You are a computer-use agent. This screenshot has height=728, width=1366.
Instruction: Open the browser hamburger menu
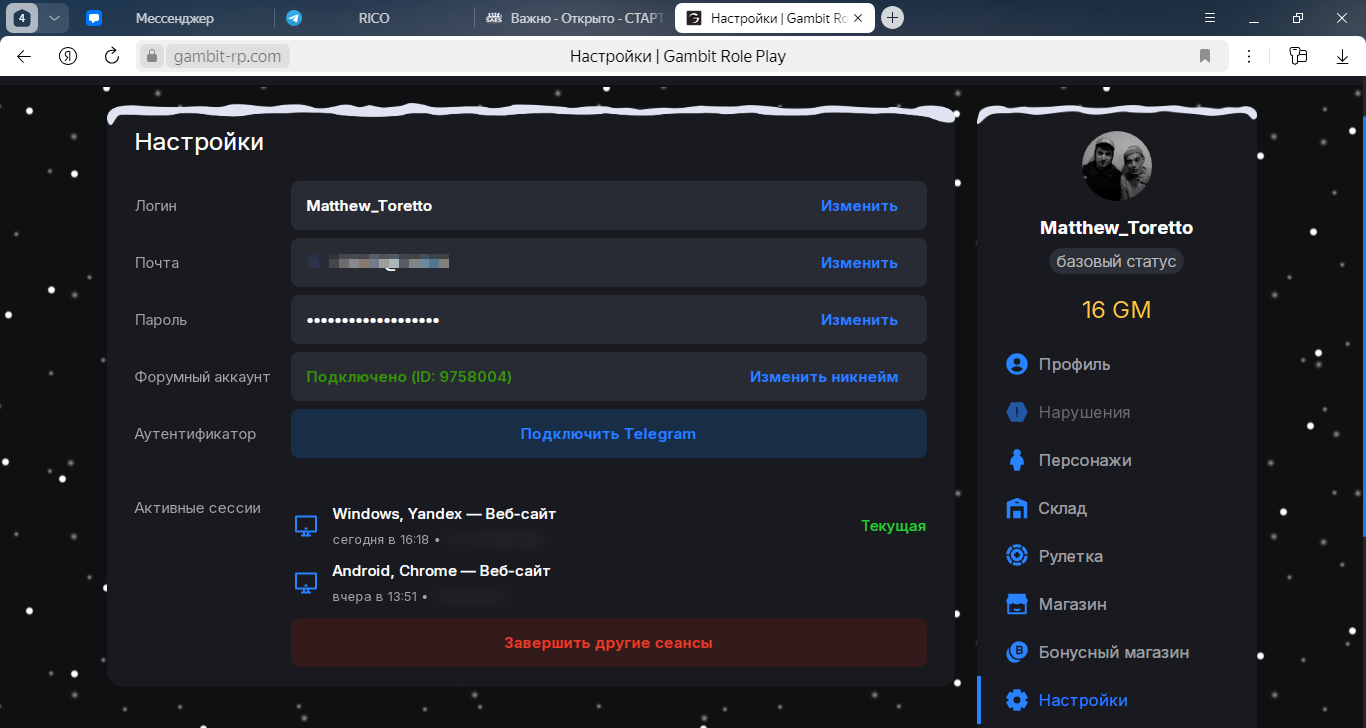click(1210, 18)
